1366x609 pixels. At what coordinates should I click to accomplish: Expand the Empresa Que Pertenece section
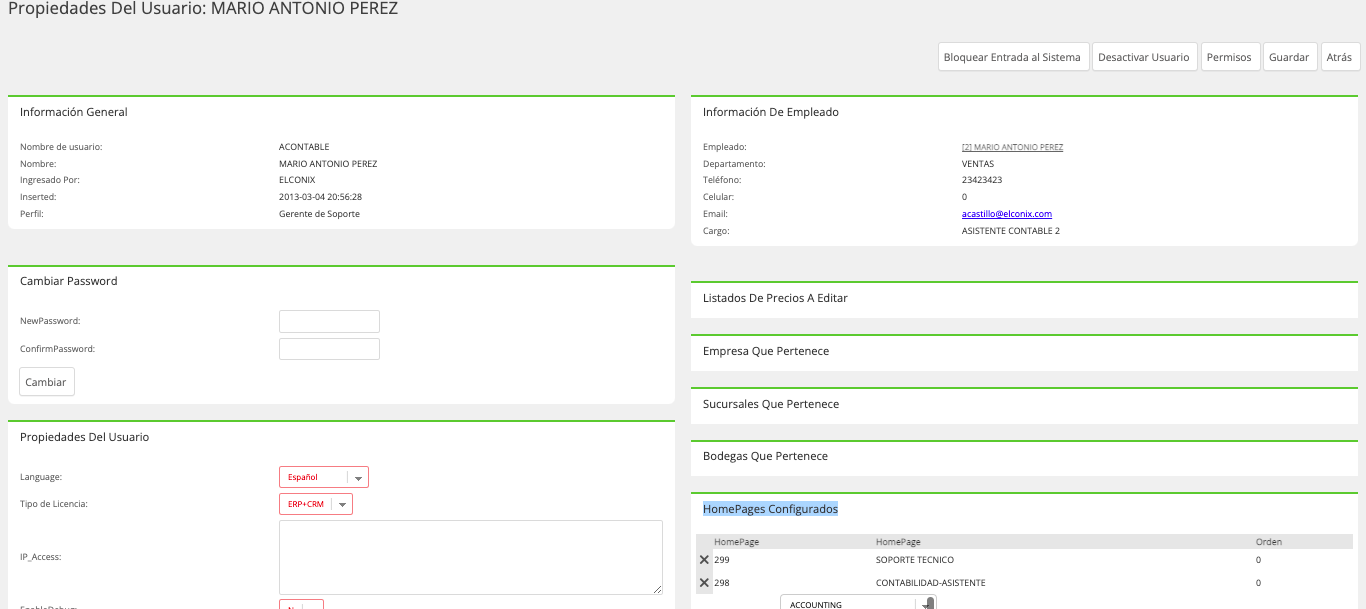[1024, 351]
